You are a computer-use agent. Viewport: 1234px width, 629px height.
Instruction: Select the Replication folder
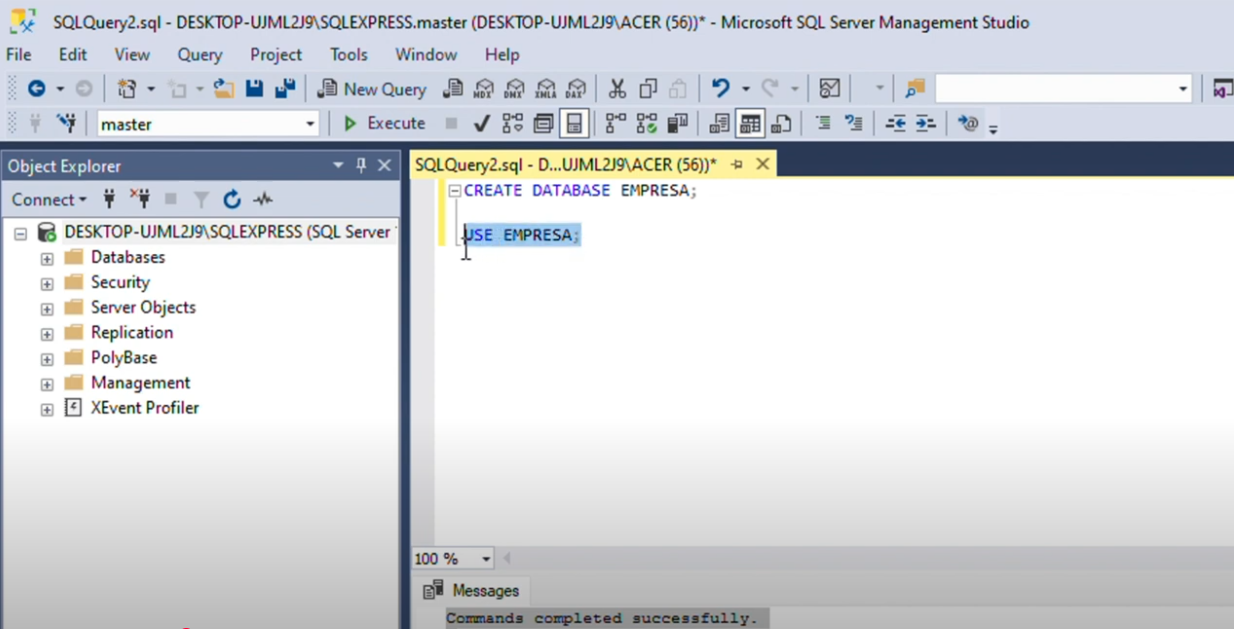[x=132, y=332]
